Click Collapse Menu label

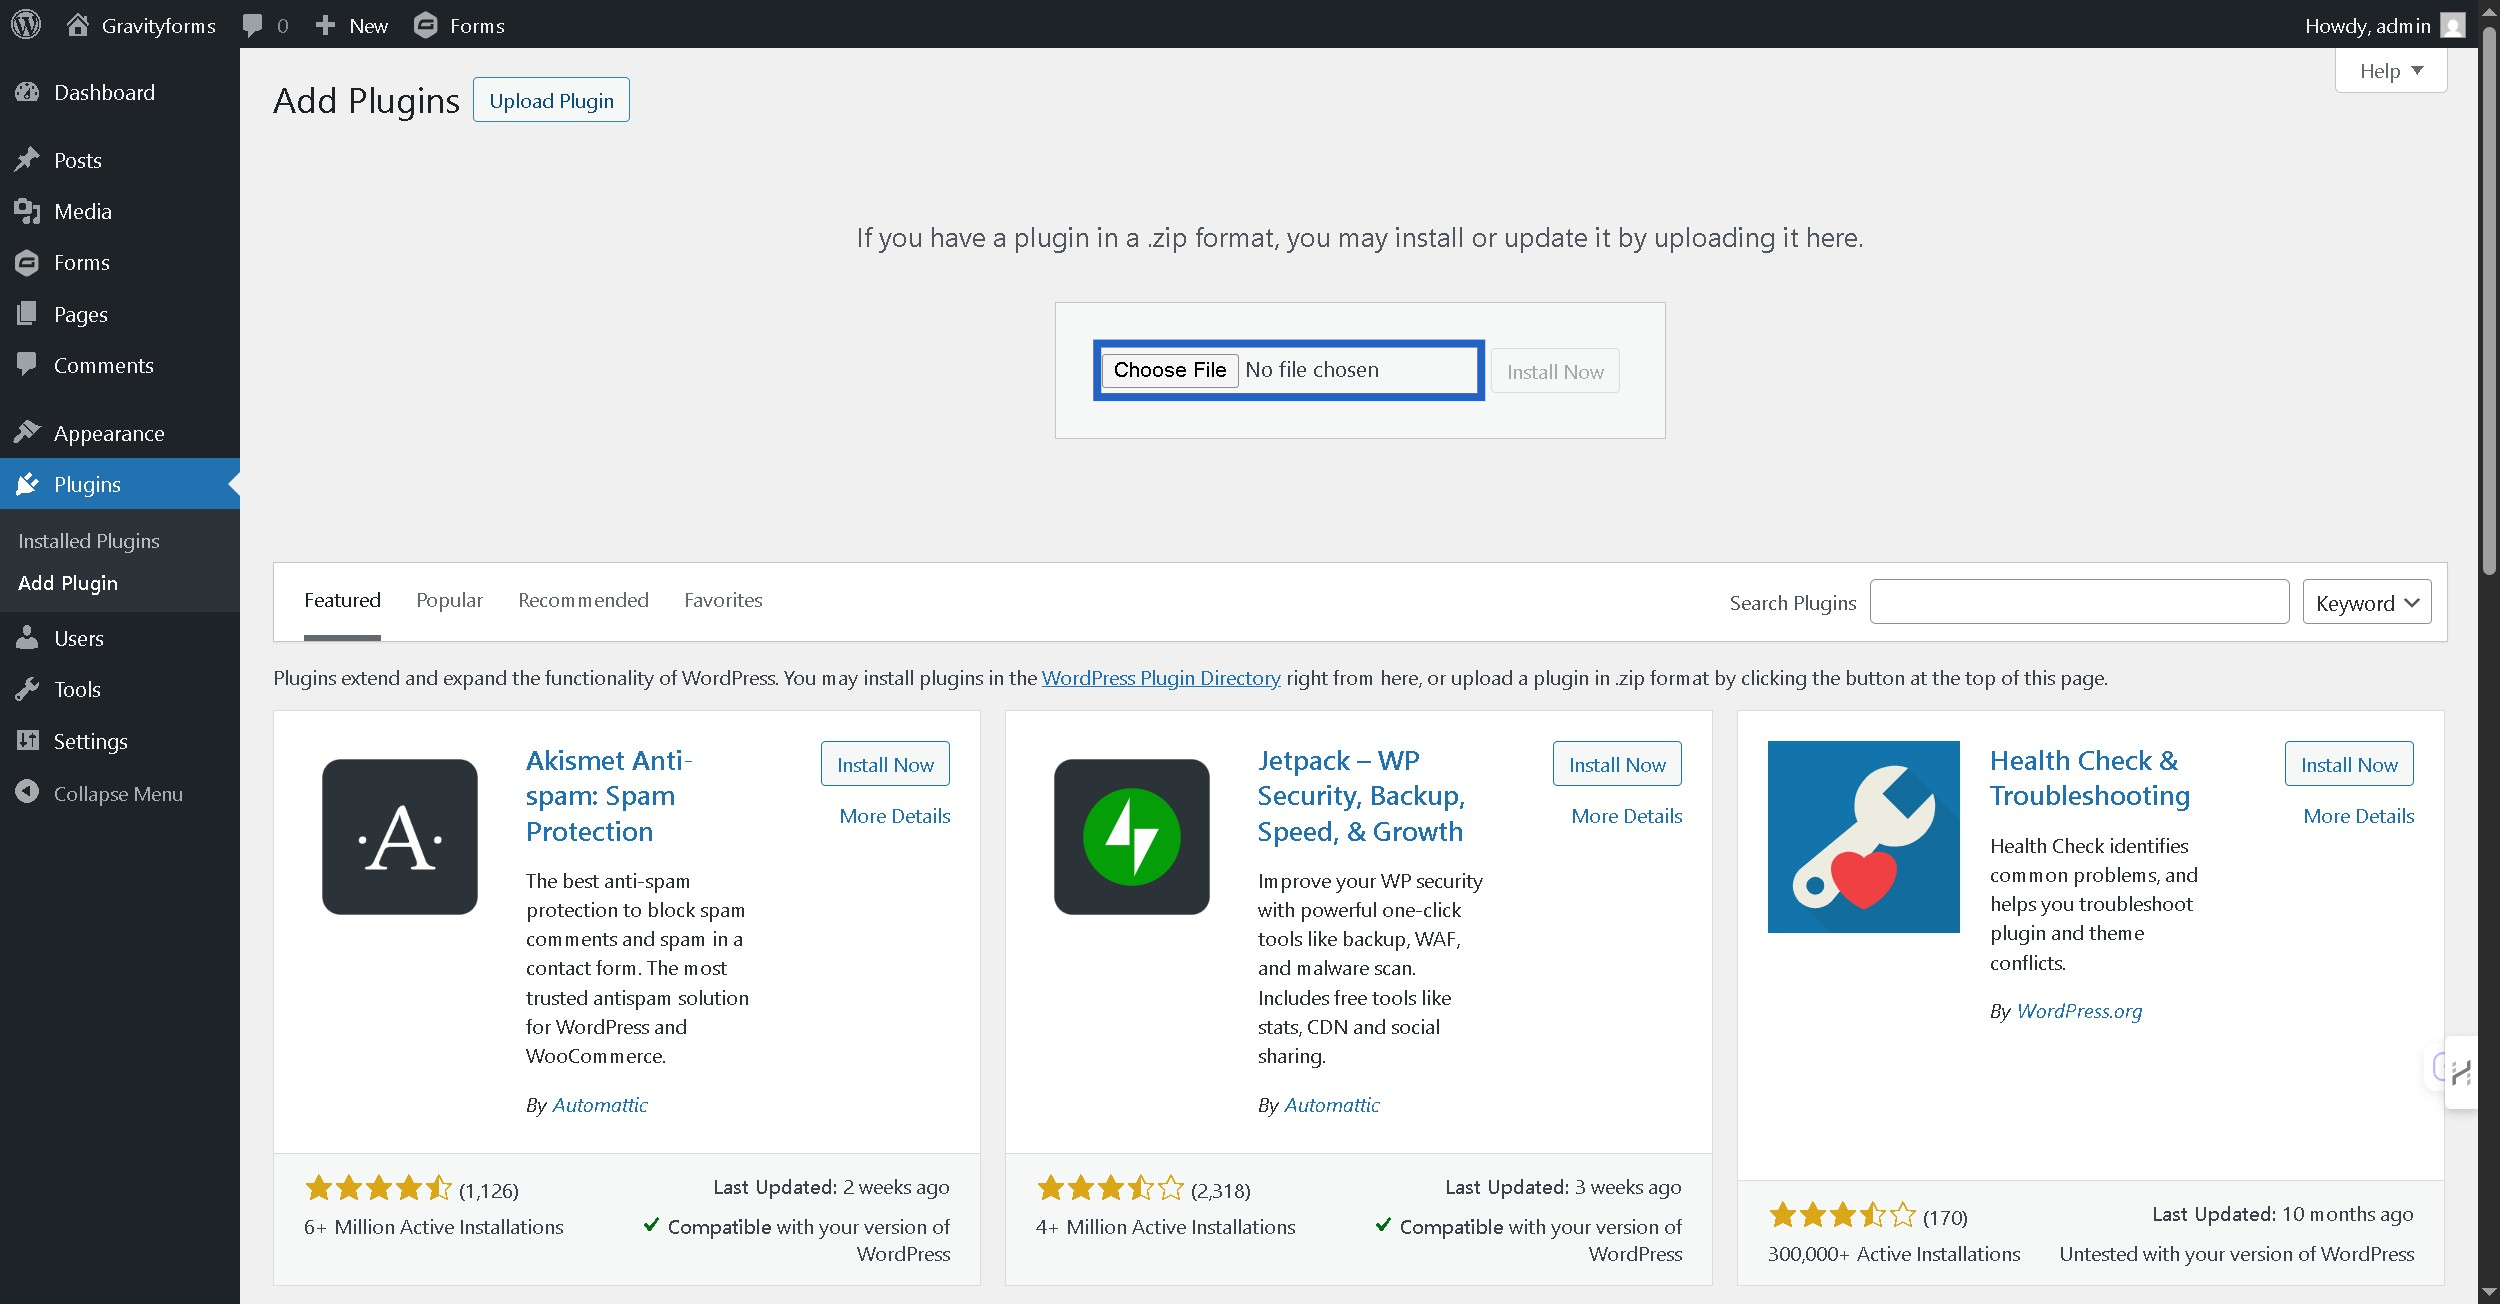coord(118,794)
